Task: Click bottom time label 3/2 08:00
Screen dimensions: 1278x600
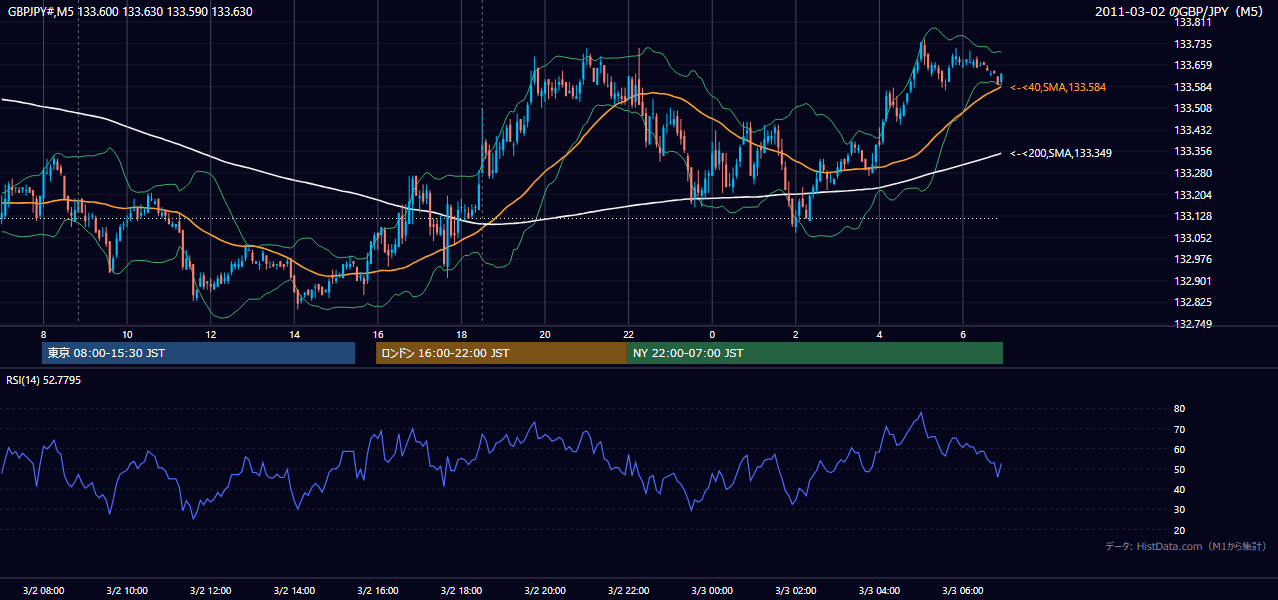Action: pyautogui.click(x=43, y=591)
